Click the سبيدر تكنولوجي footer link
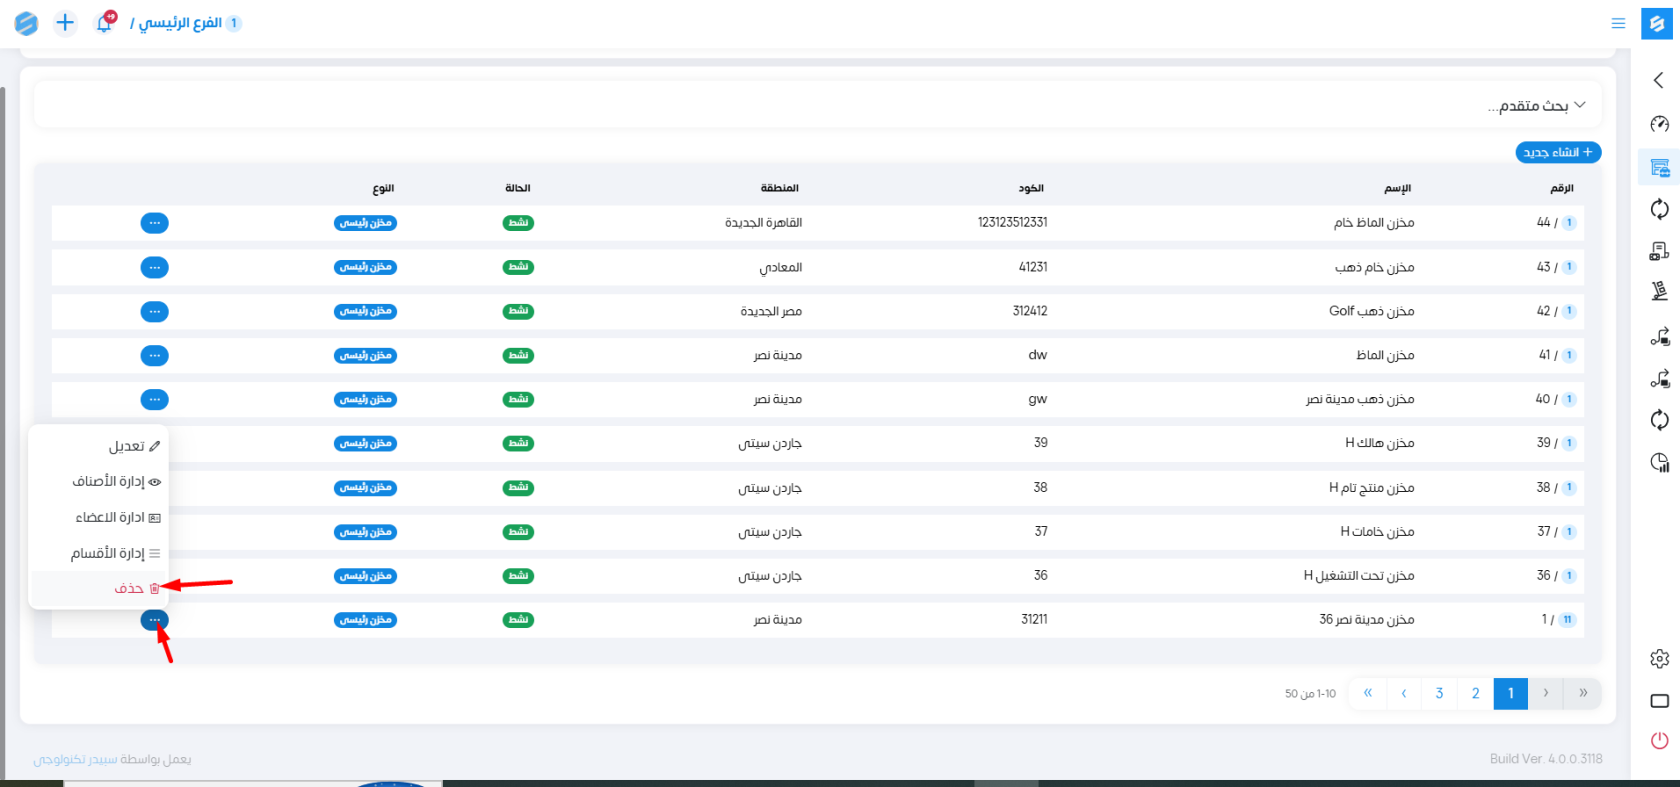Viewport: 1680px width, 787px height. coord(75,759)
